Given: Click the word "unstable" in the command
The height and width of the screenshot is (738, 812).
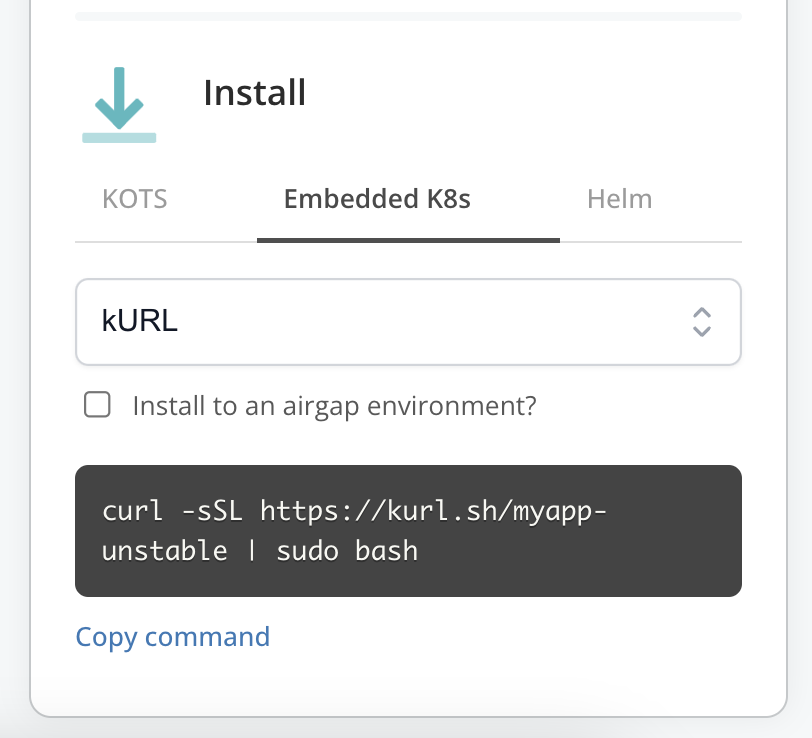Looking at the screenshot, I should point(165,550).
